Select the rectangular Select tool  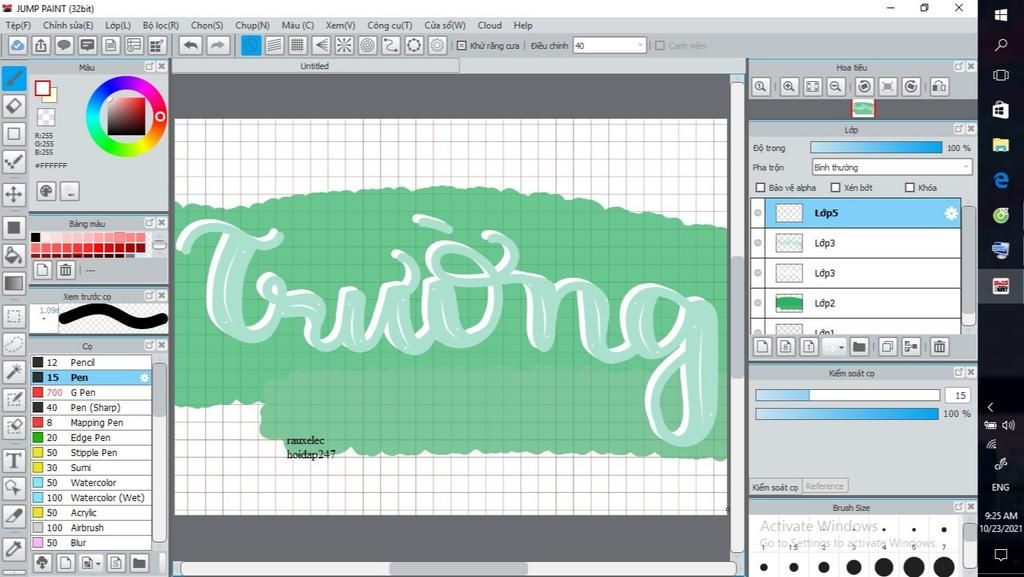coord(14,317)
